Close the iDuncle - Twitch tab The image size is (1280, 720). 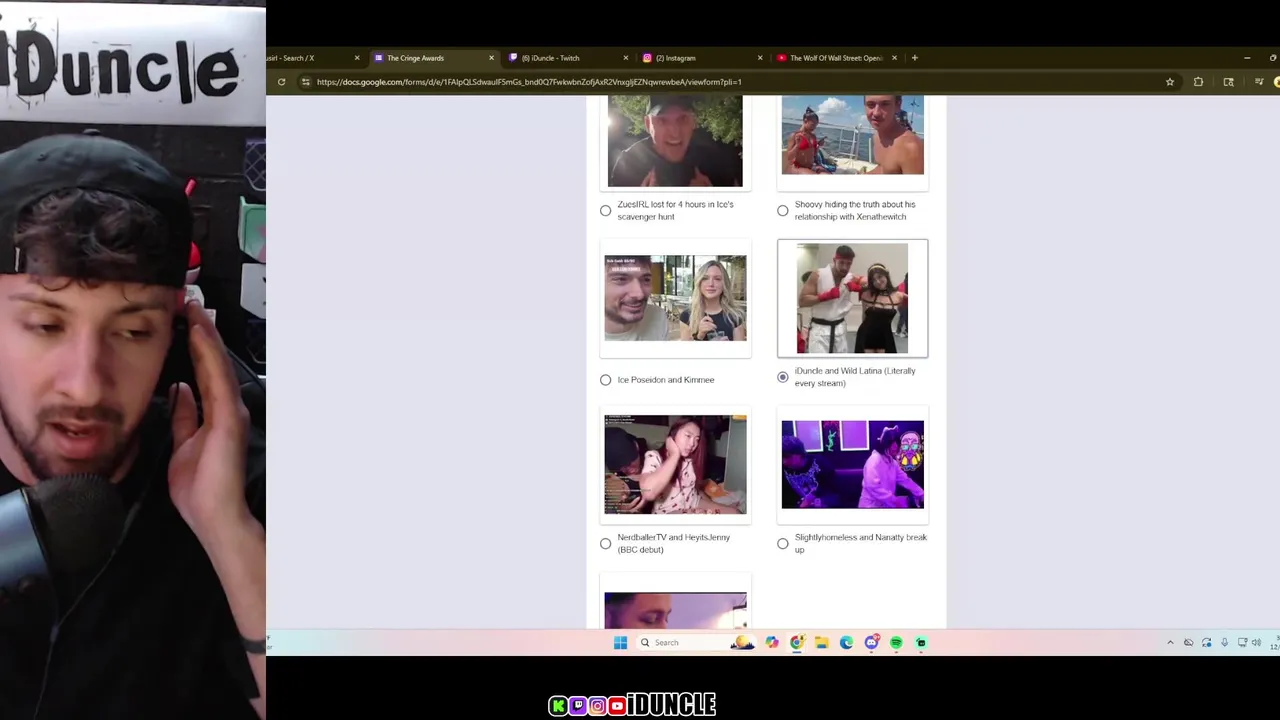point(626,58)
